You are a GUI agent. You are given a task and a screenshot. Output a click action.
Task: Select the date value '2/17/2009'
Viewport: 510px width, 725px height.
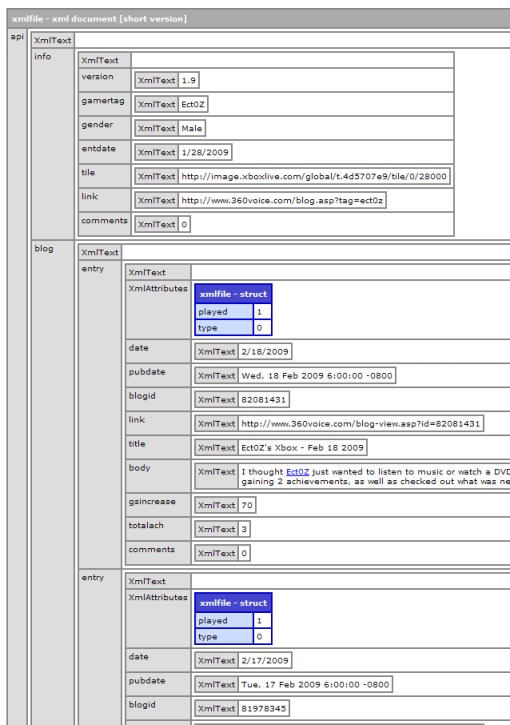coord(265,661)
